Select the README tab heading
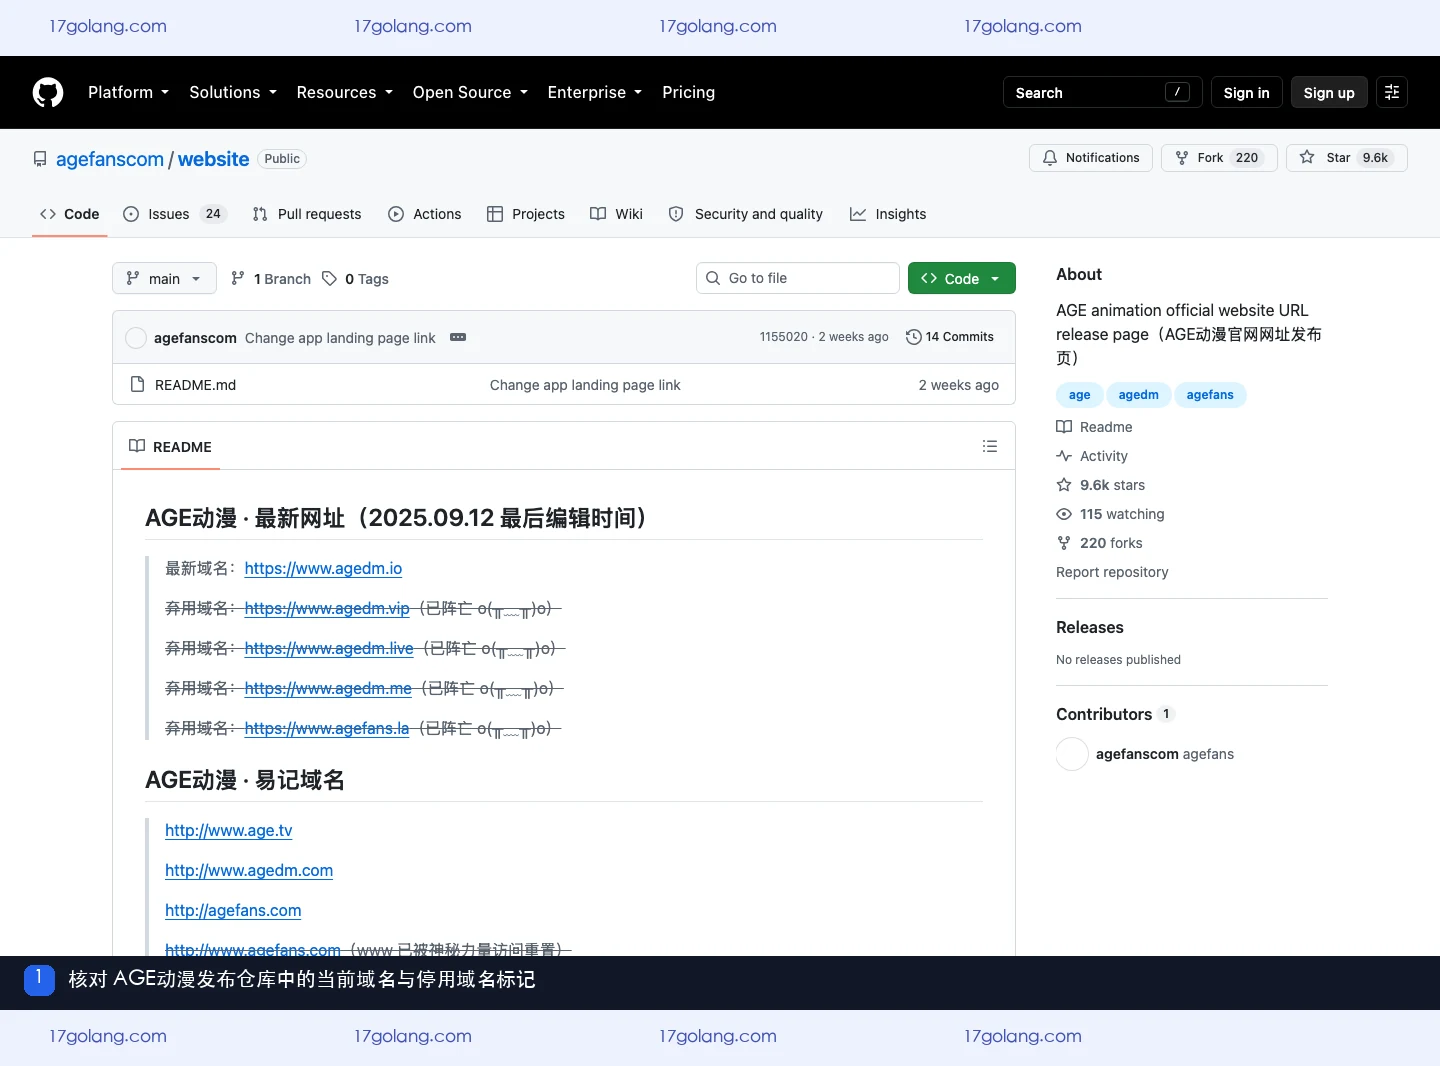Screen dimensions: 1440x1066 [x=170, y=447]
